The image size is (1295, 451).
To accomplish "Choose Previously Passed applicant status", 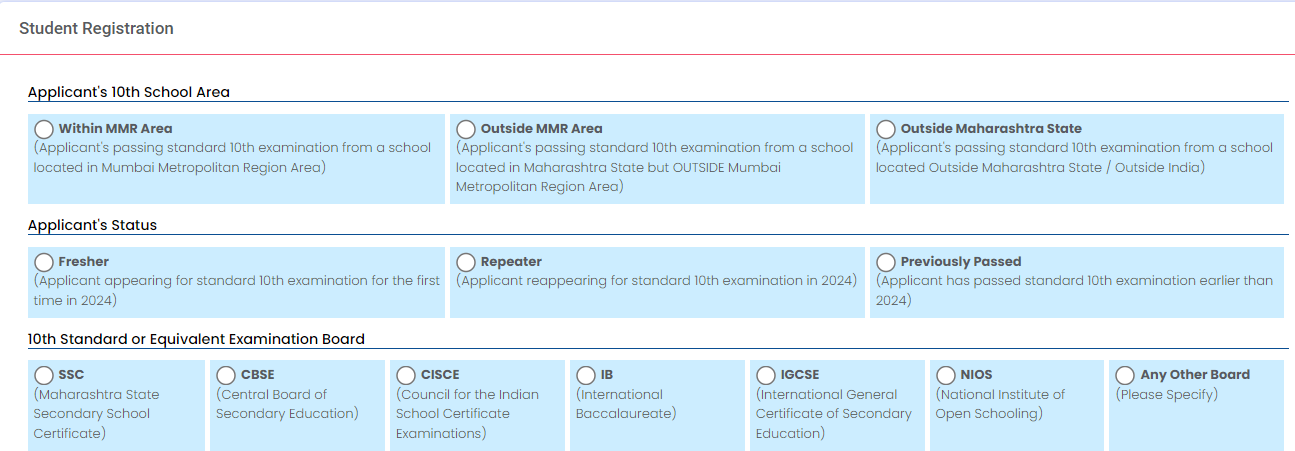I will [886, 262].
